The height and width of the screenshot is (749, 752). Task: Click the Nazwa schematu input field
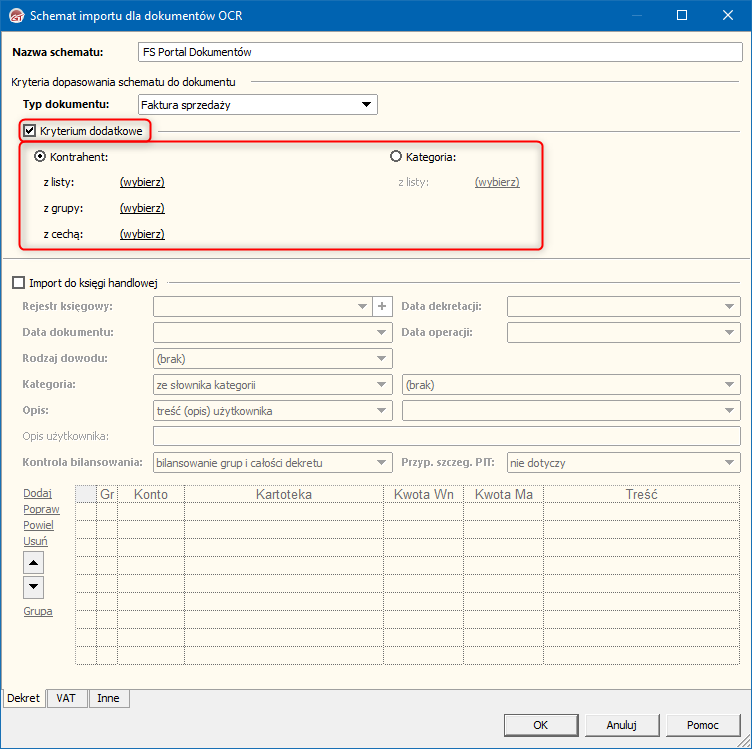click(x=440, y=52)
